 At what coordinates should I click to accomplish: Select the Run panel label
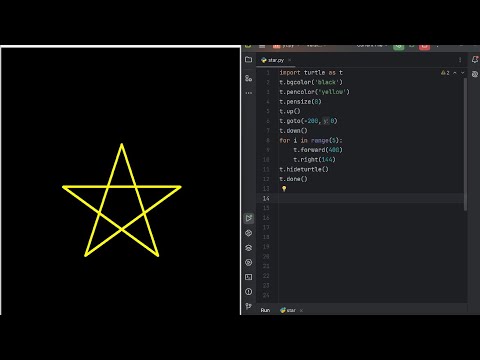(x=265, y=310)
